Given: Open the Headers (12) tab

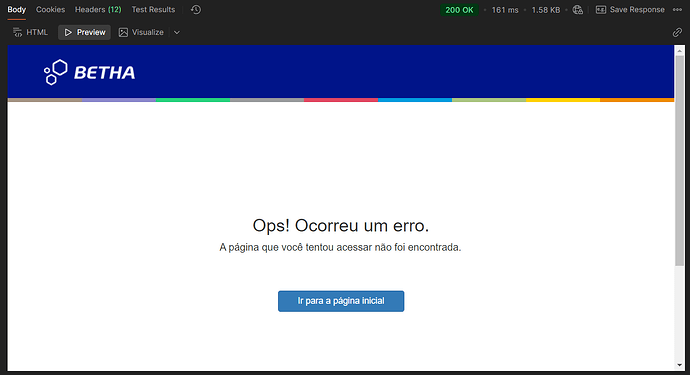Looking at the screenshot, I should (x=98, y=10).
